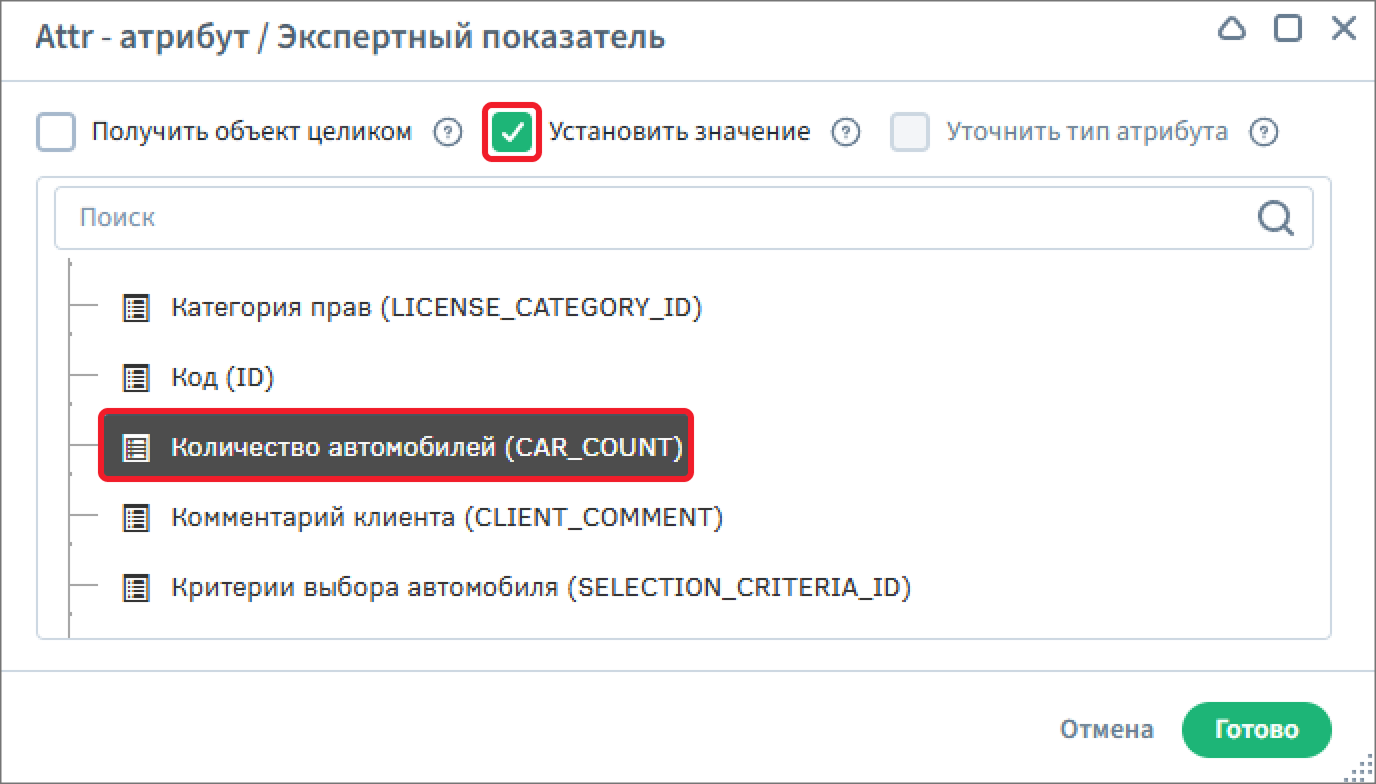Click the Отмена button

pos(1106,730)
